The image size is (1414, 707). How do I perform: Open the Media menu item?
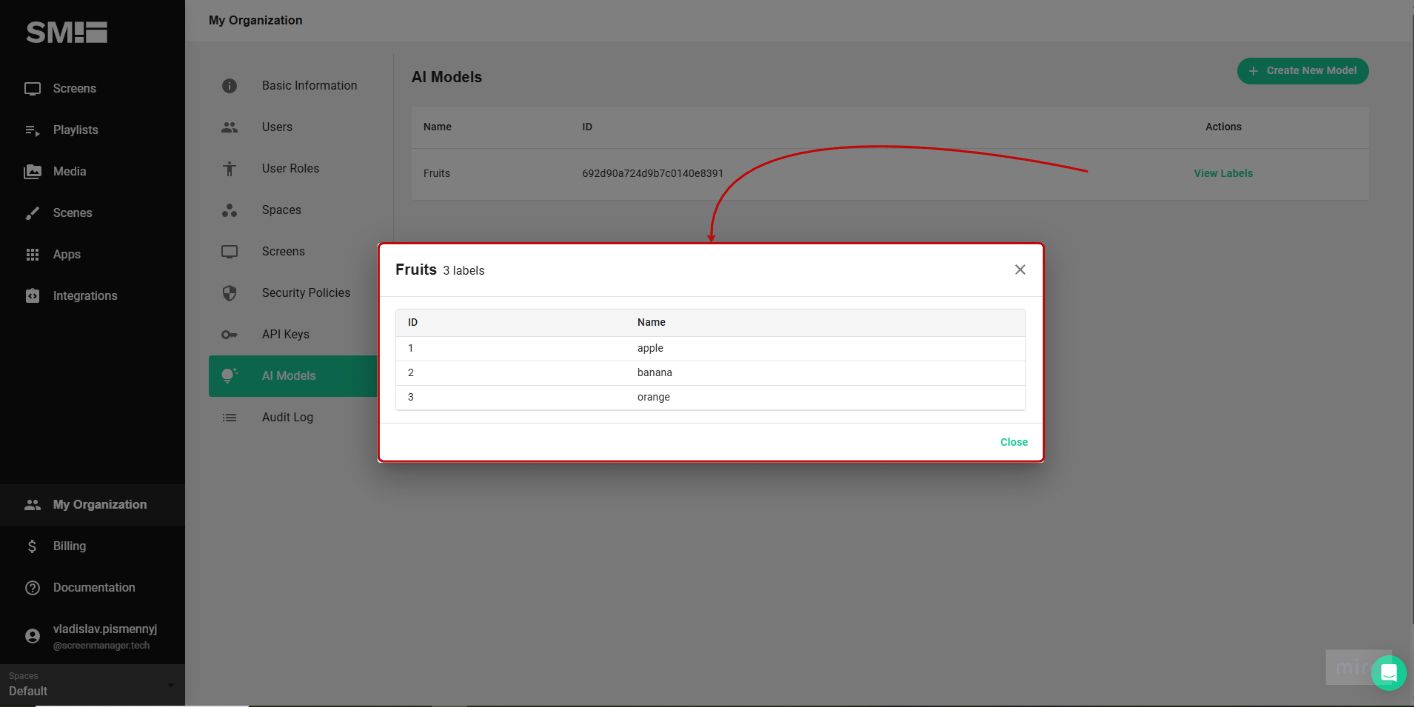pyautogui.click(x=69, y=172)
